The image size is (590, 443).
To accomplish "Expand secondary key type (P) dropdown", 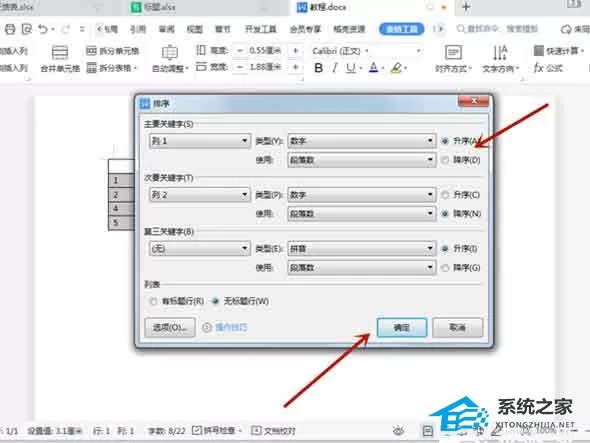I will [x=362, y=195].
